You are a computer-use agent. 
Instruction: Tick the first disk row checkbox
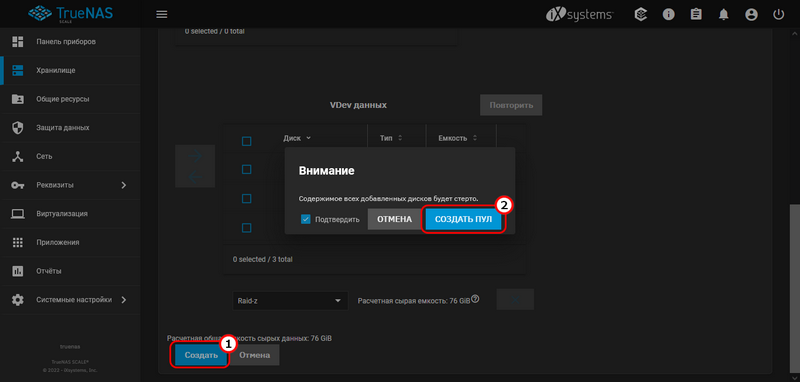tap(246, 169)
